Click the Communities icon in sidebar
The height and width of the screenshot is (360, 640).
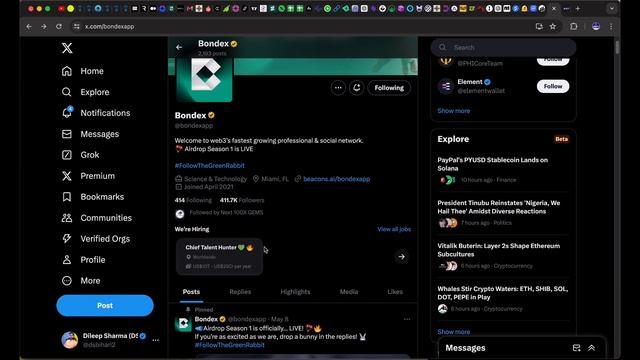click(x=67, y=218)
